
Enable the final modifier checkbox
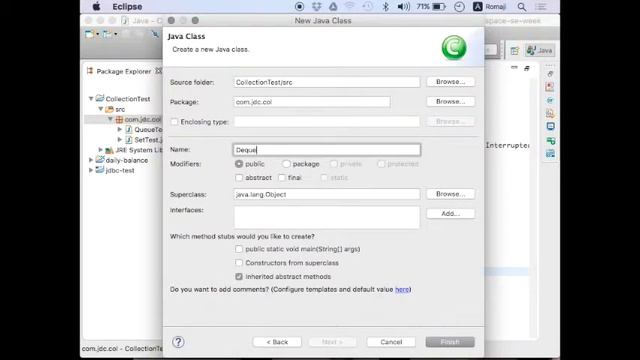coord(282,178)
